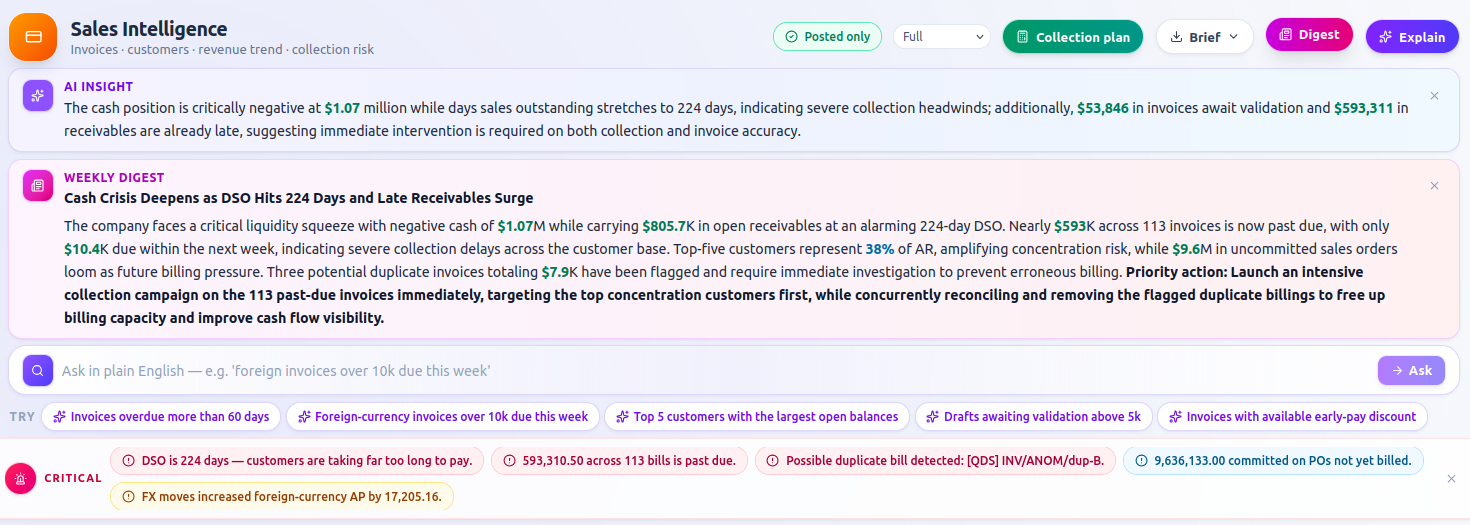This screenshot has height=525, width=1470.
Task: Click the Weekly Digest newspaper icon
Action: 38,185
